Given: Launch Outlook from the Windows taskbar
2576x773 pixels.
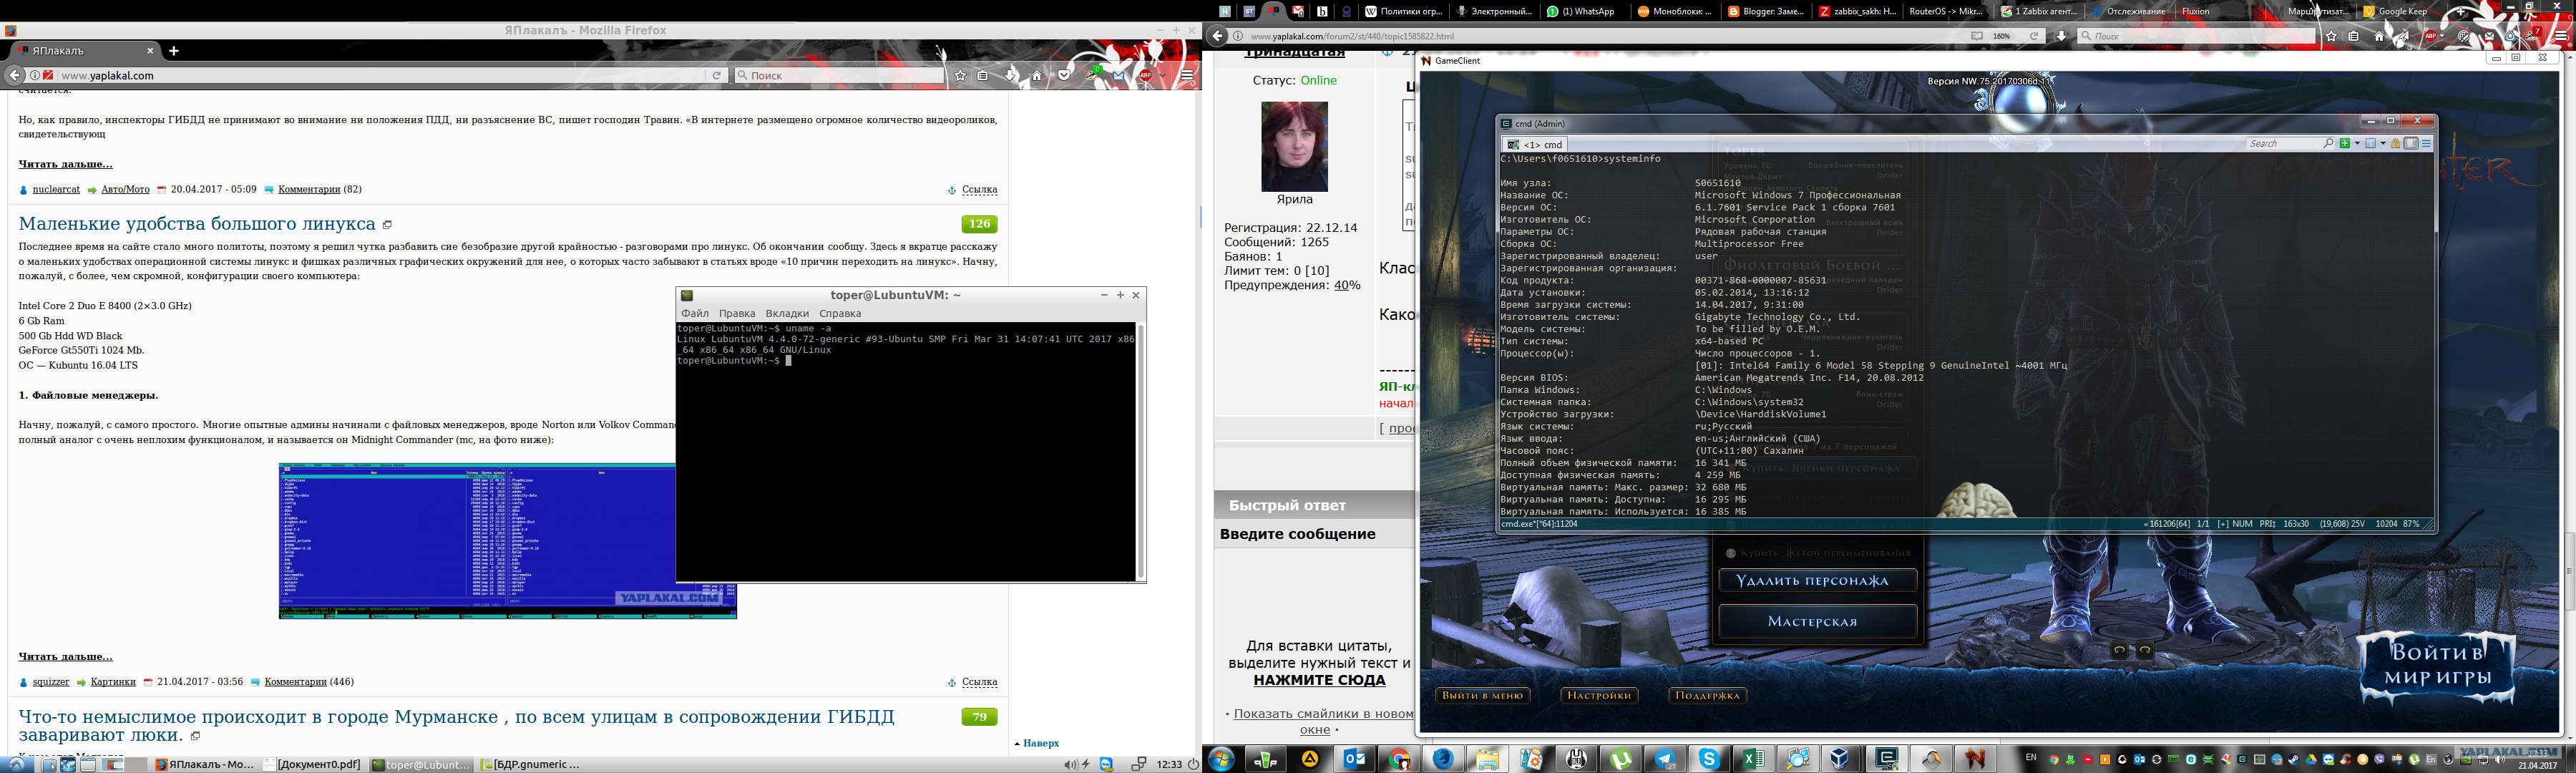Looking at the screenshot, I should 1355,759.
